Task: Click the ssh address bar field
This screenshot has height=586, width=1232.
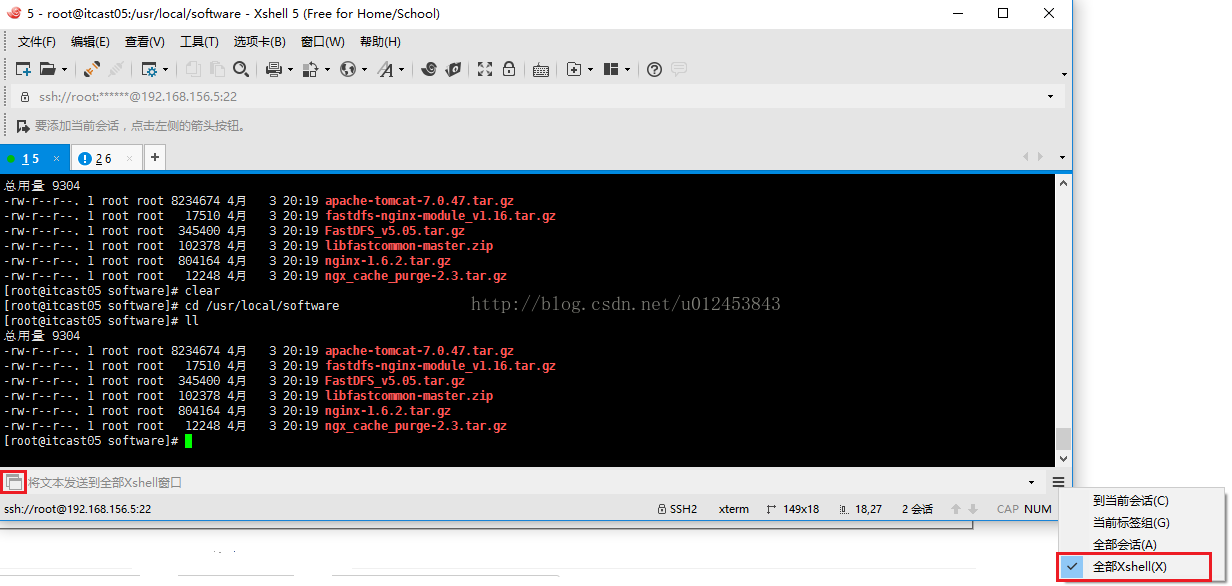Action: point(535,97)
